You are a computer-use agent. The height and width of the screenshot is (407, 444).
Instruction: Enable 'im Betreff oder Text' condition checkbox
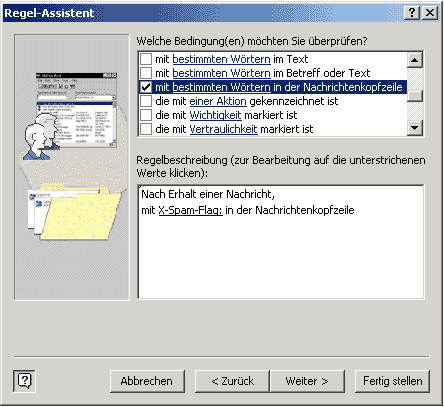point(146,73)
